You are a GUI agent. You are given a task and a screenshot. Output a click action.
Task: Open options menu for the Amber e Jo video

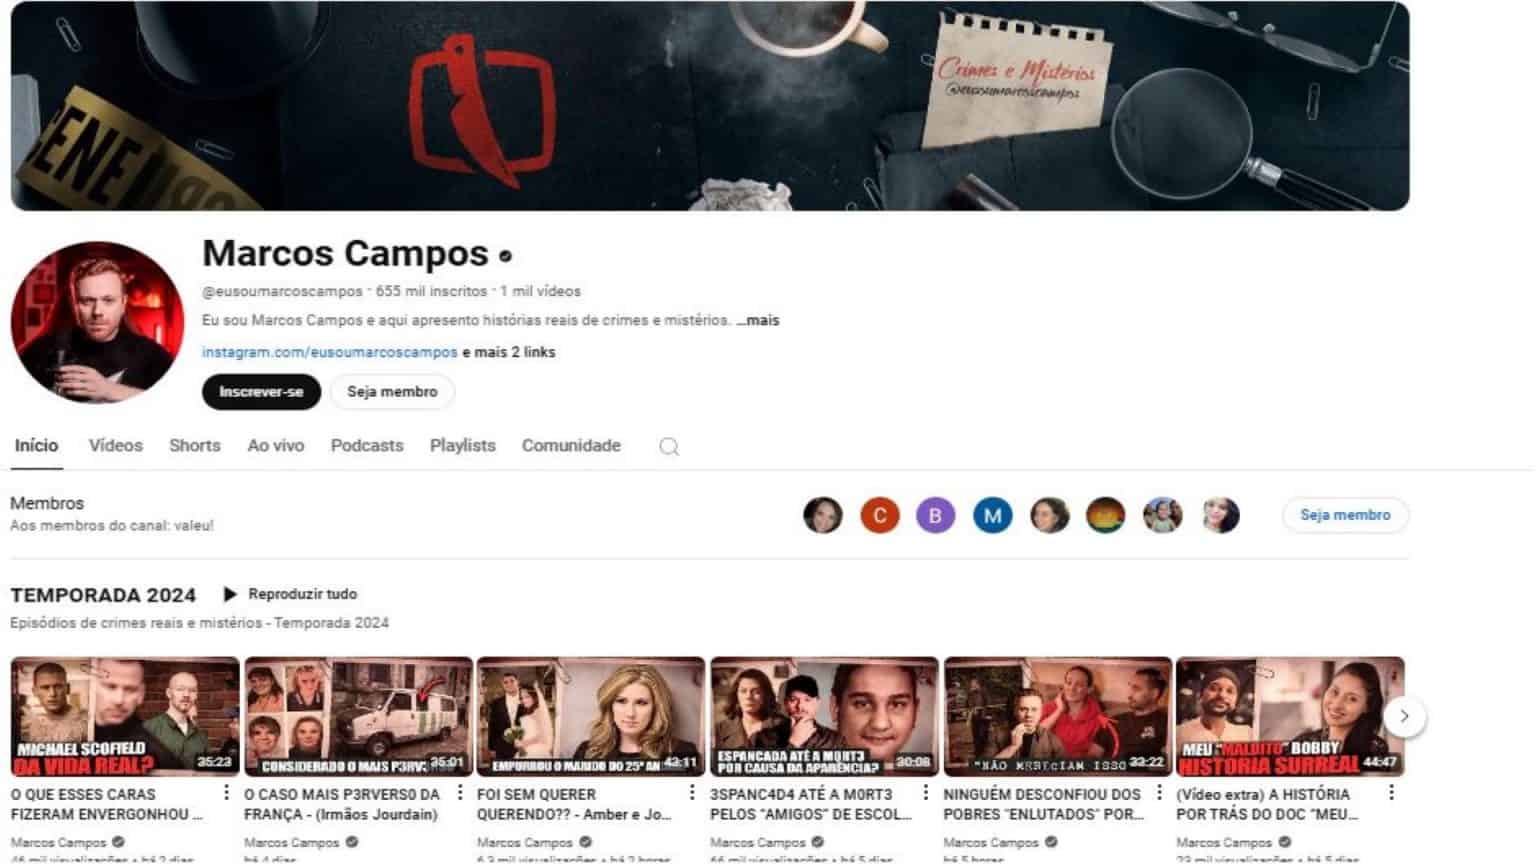tap(690, 791)
